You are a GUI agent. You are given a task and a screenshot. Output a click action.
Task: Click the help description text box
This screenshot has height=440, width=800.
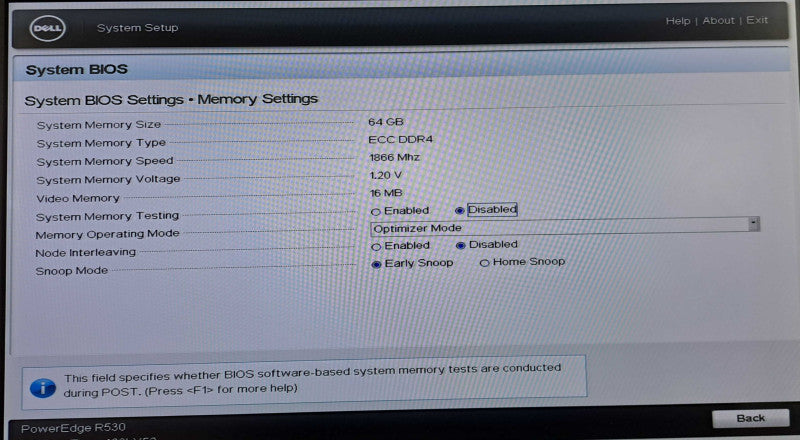click(x=304, y=383)
